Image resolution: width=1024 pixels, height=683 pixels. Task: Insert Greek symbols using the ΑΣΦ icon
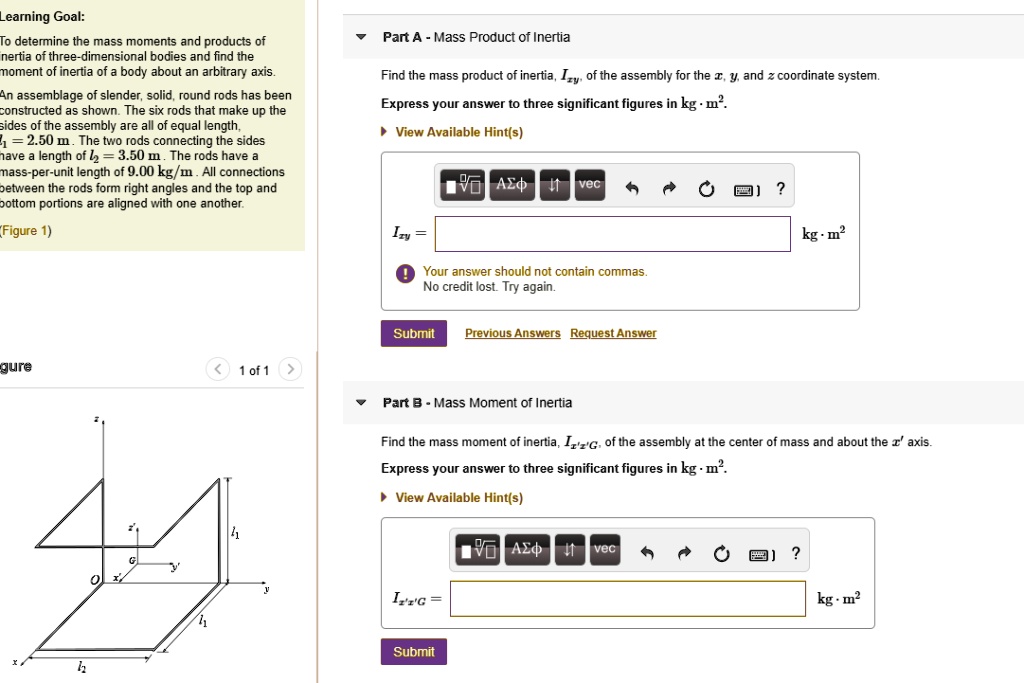tap(510, 187)
